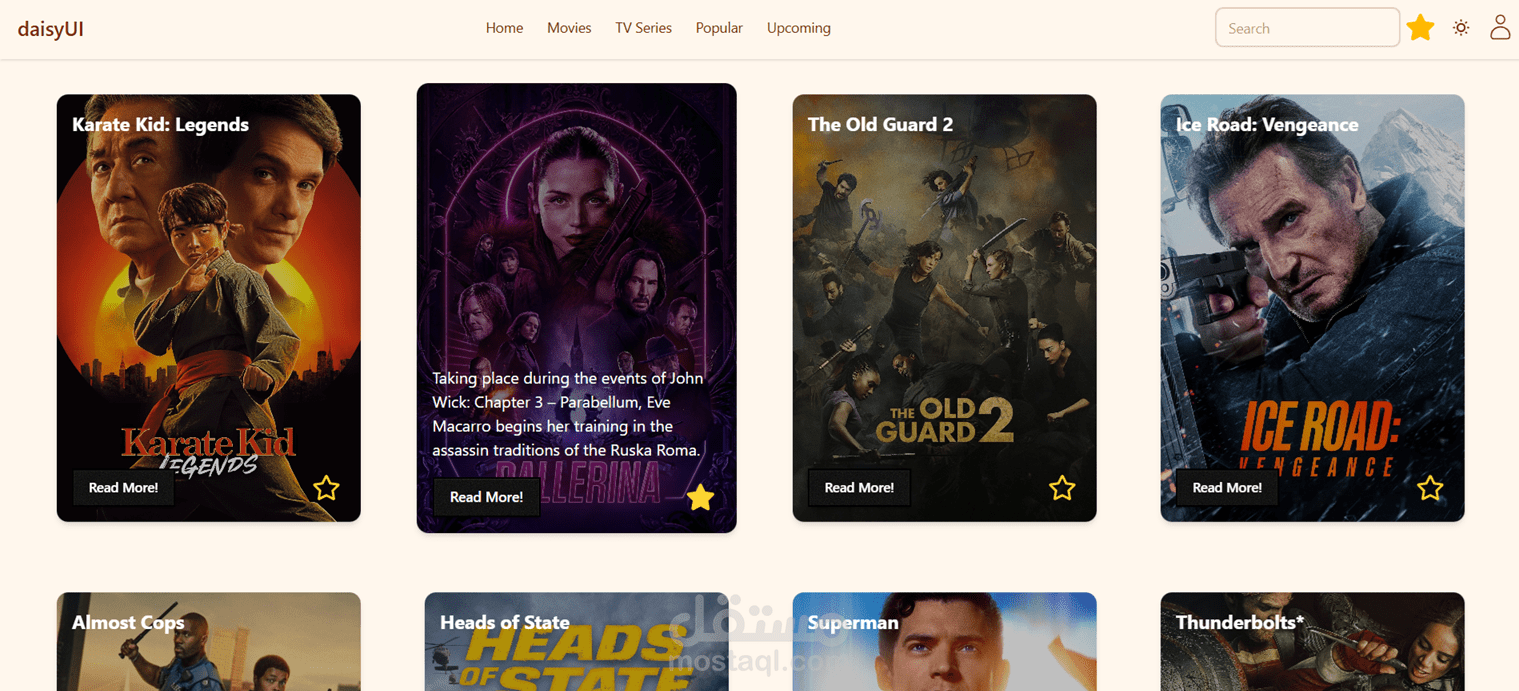Select the Thunderbolts* poster card
Image resolution: width=1519 pixels, height=691 pixels.
[1312, 642]
